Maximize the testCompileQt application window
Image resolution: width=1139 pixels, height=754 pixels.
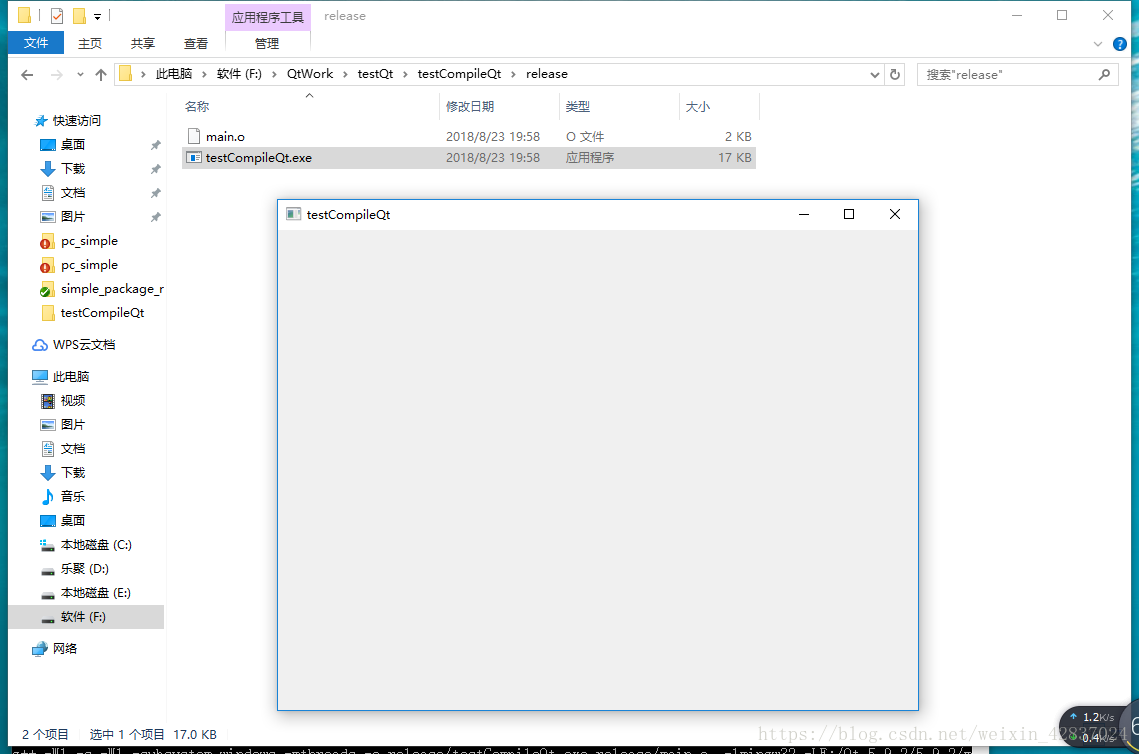(x=848, y=214)
